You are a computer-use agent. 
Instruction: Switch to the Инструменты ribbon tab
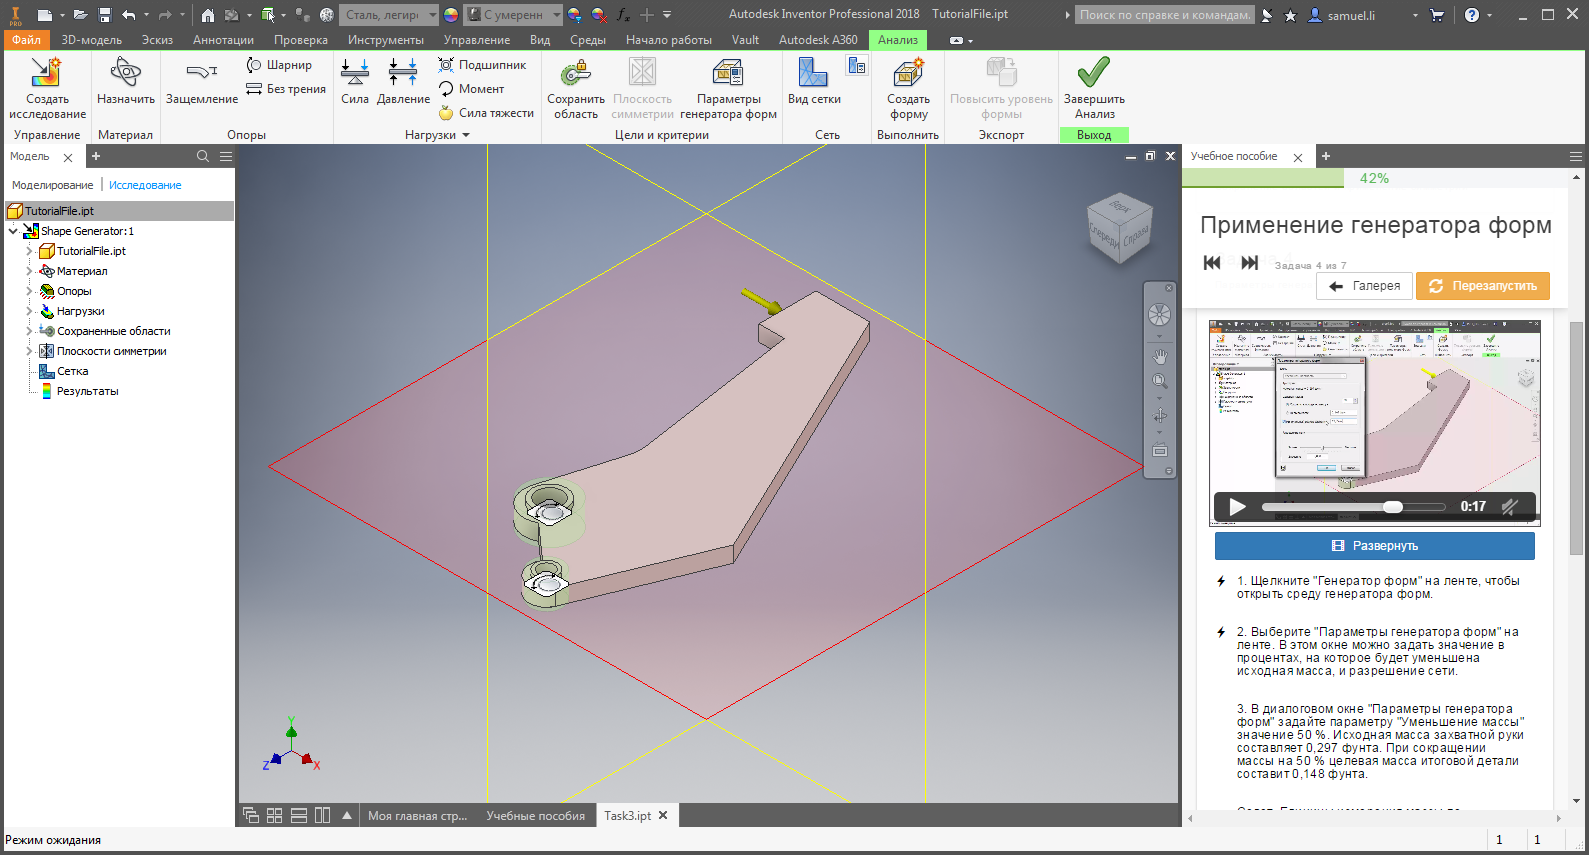(386, 40)
